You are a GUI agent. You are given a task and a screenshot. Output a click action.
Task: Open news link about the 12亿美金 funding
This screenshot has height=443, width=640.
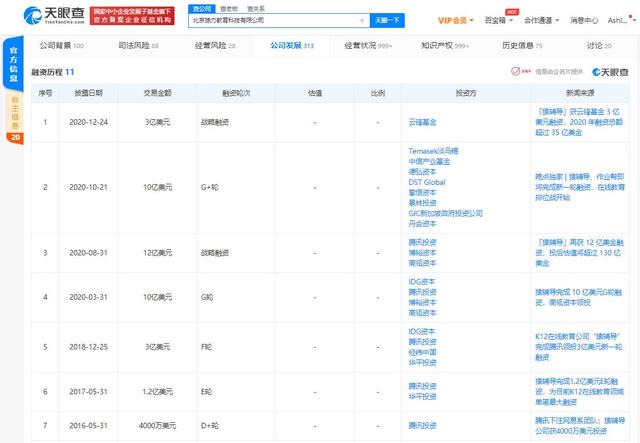(x=579, y=253)
